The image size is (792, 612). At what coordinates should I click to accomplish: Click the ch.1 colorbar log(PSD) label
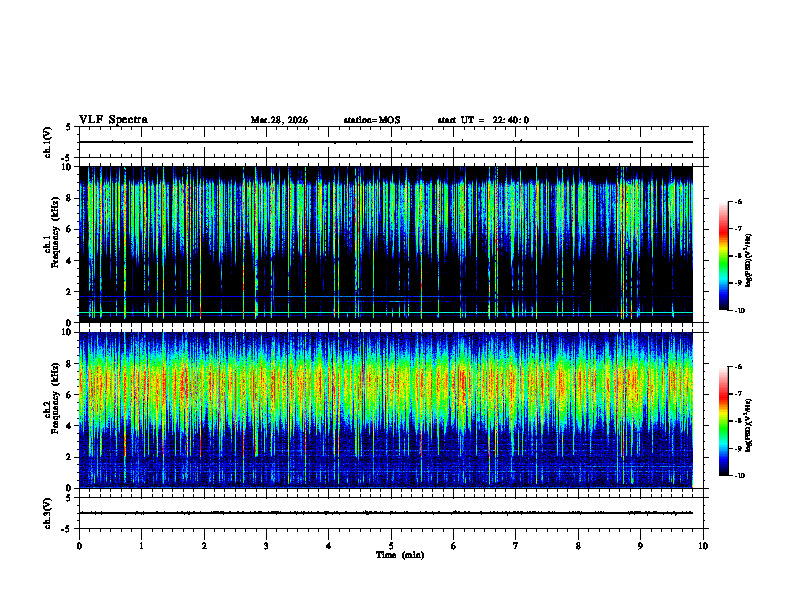748,260
